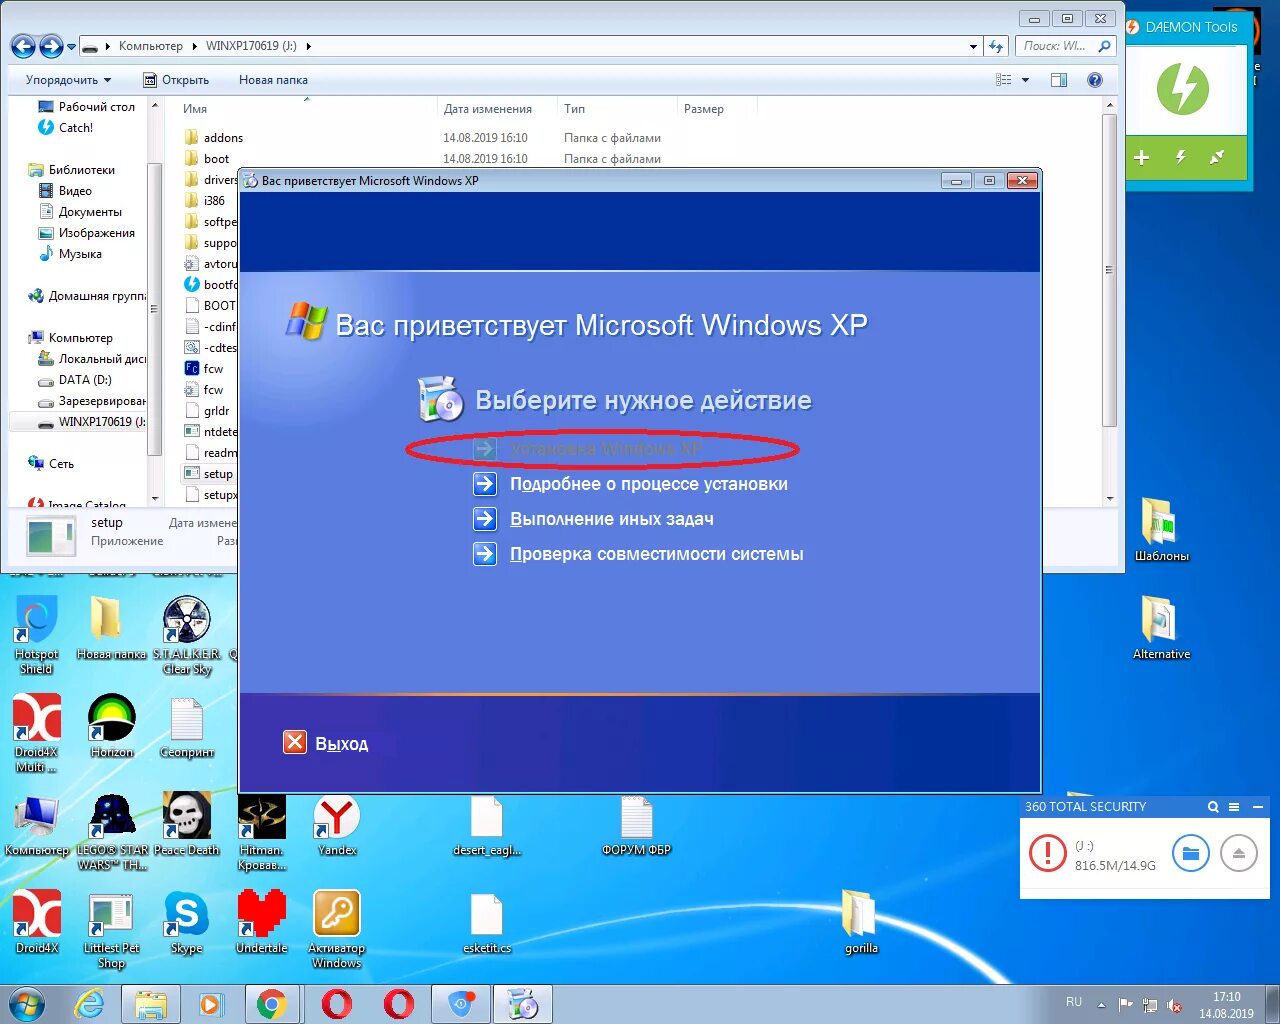The height and width of the screenshot is (1024, 1280).
Task: Click Explorer back navigation button
Action: [23, 46]
